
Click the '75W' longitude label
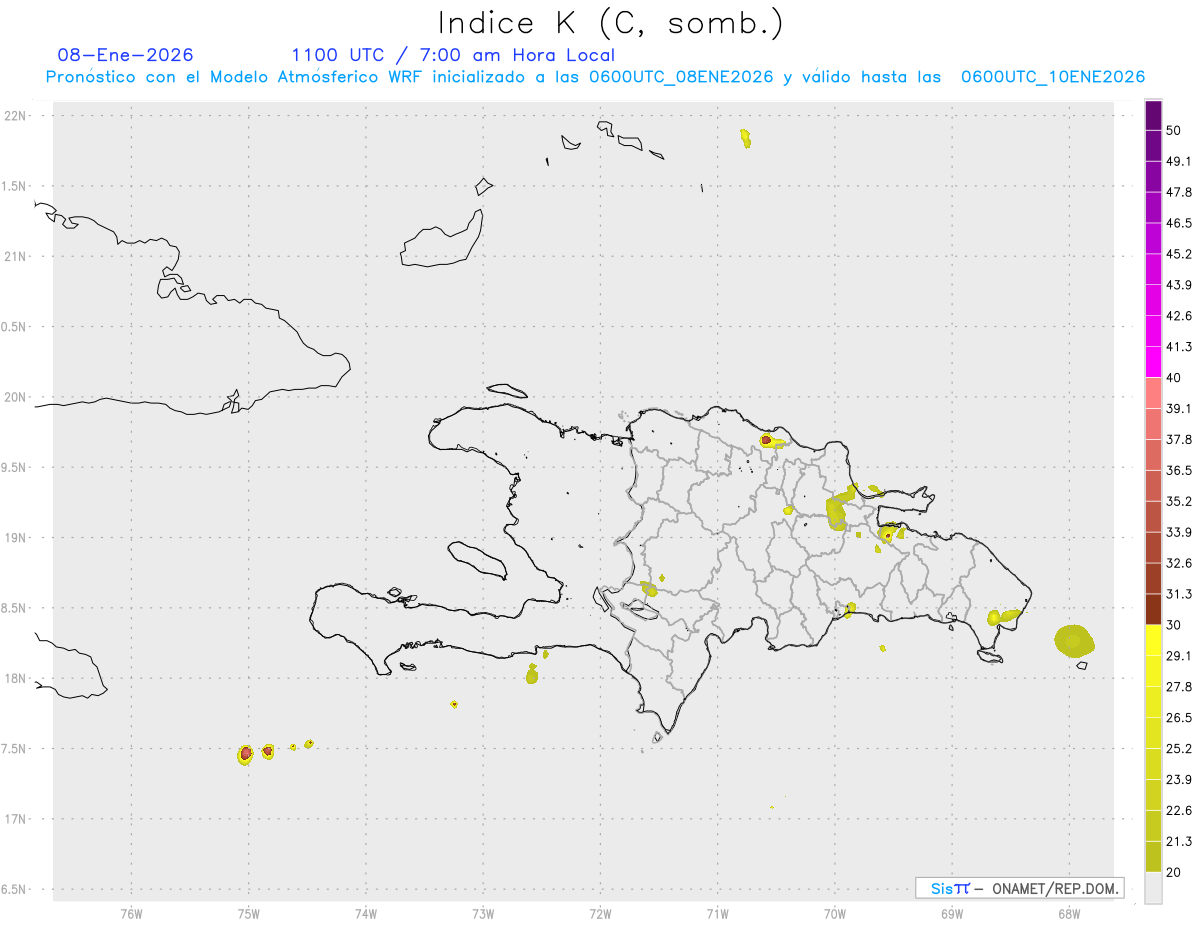[x=249, y=913]
